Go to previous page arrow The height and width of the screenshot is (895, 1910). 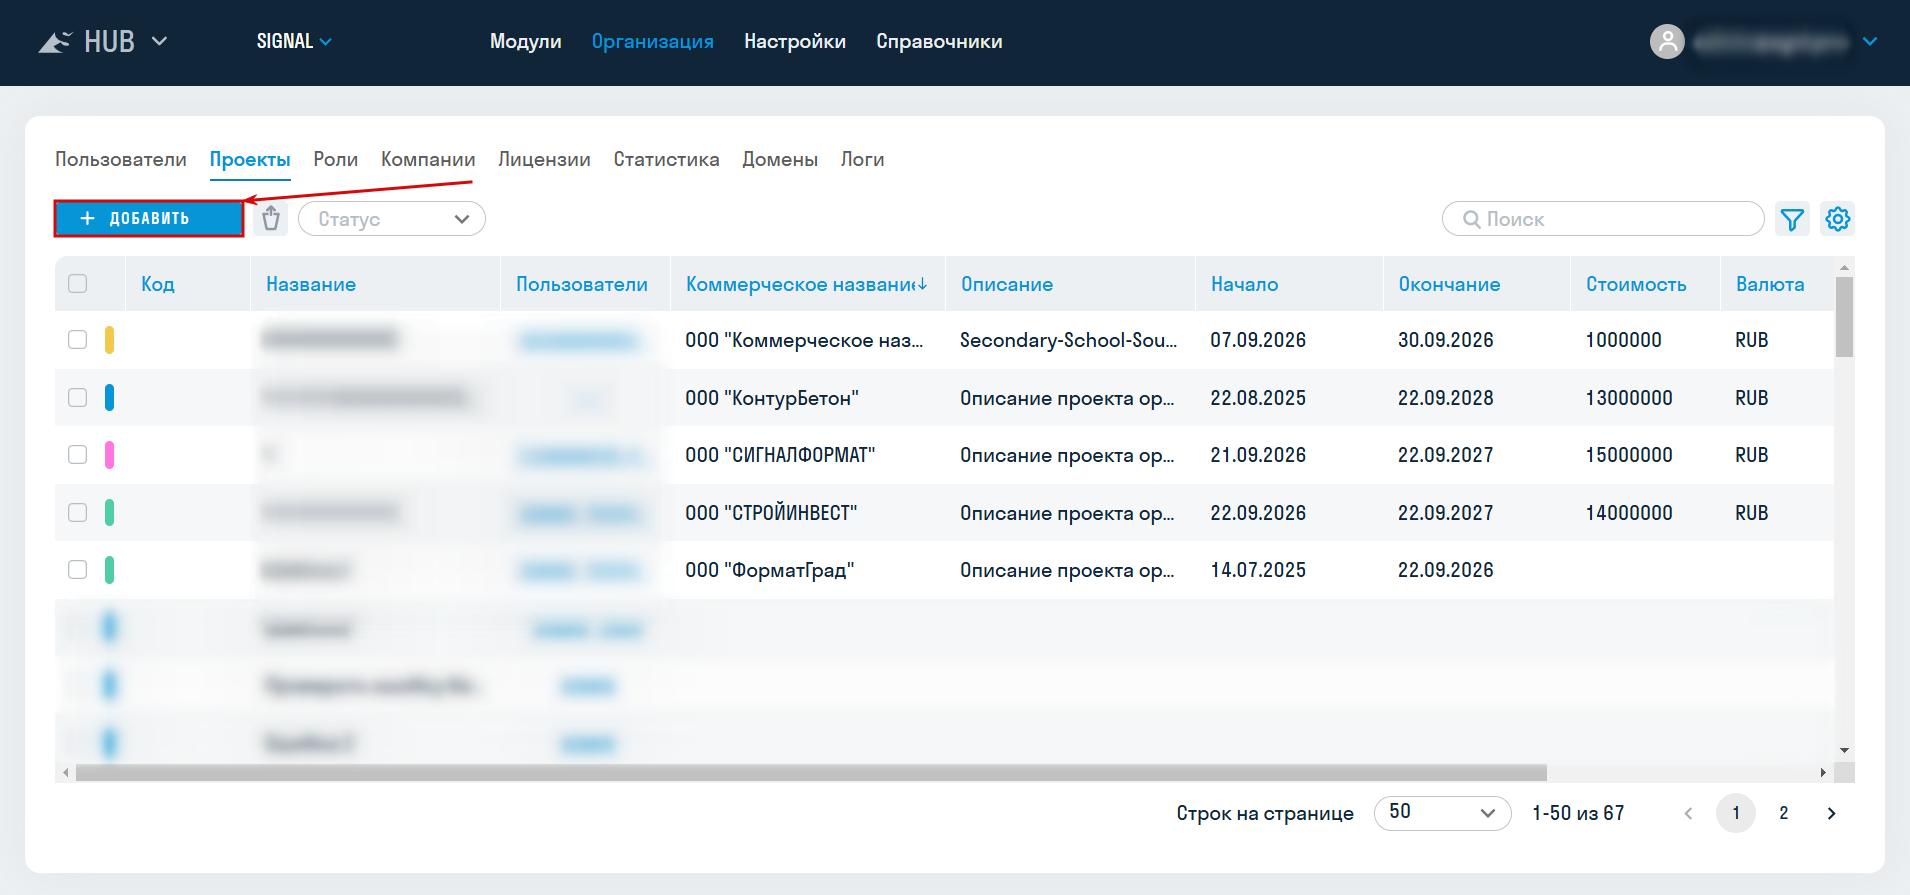[1688, 813]
